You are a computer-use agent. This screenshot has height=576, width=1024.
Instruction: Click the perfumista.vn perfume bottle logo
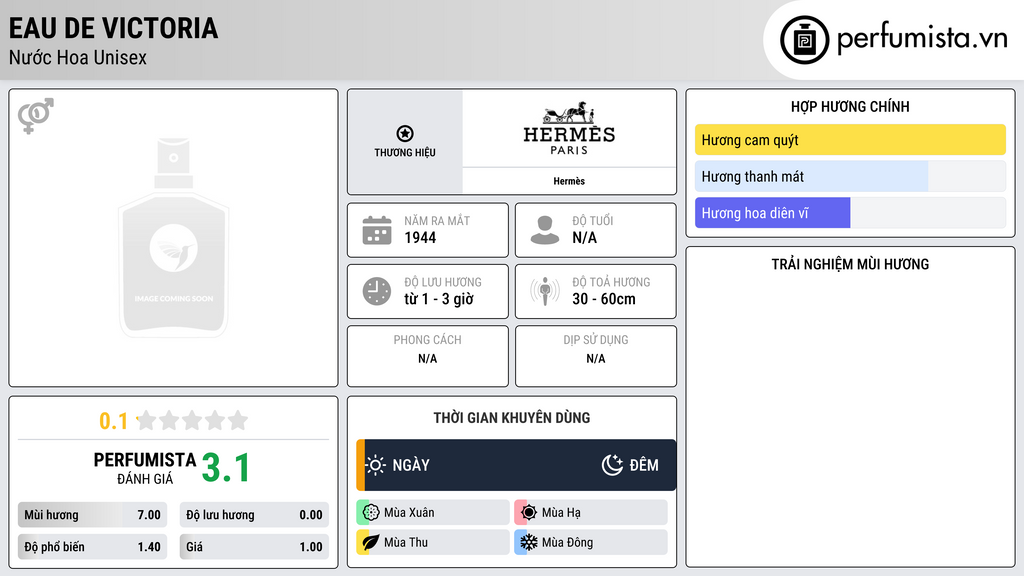803,40
